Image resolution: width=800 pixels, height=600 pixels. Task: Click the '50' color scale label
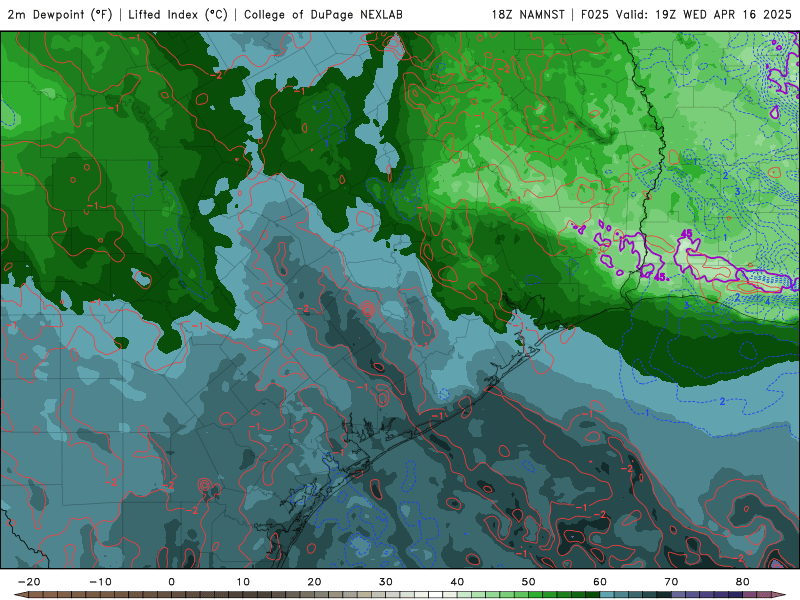coord(529,582)
